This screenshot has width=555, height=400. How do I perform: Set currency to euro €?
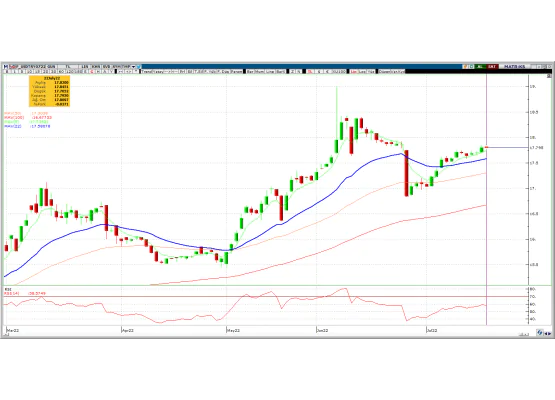coord(327,71)
